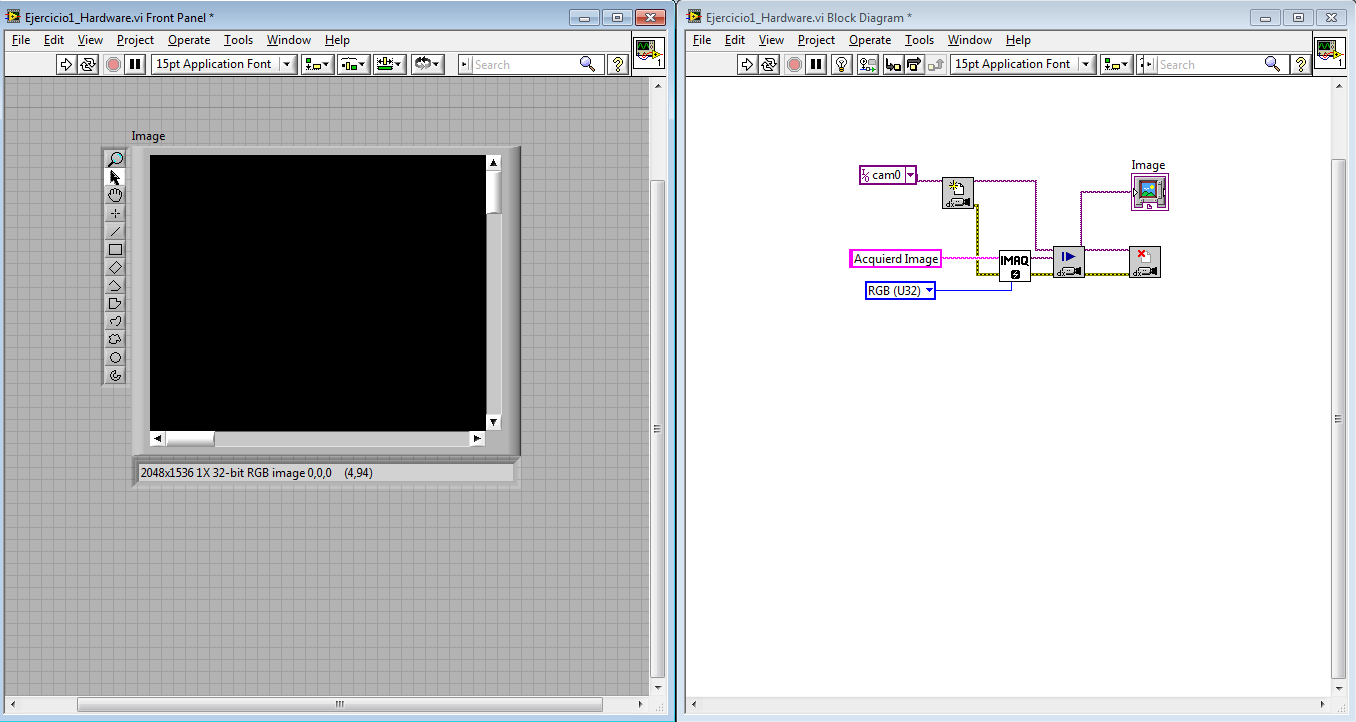1356x722 pixels.
Task: Open font dropdown in Block Diagram toolbar
Action: click(1023, 64)
